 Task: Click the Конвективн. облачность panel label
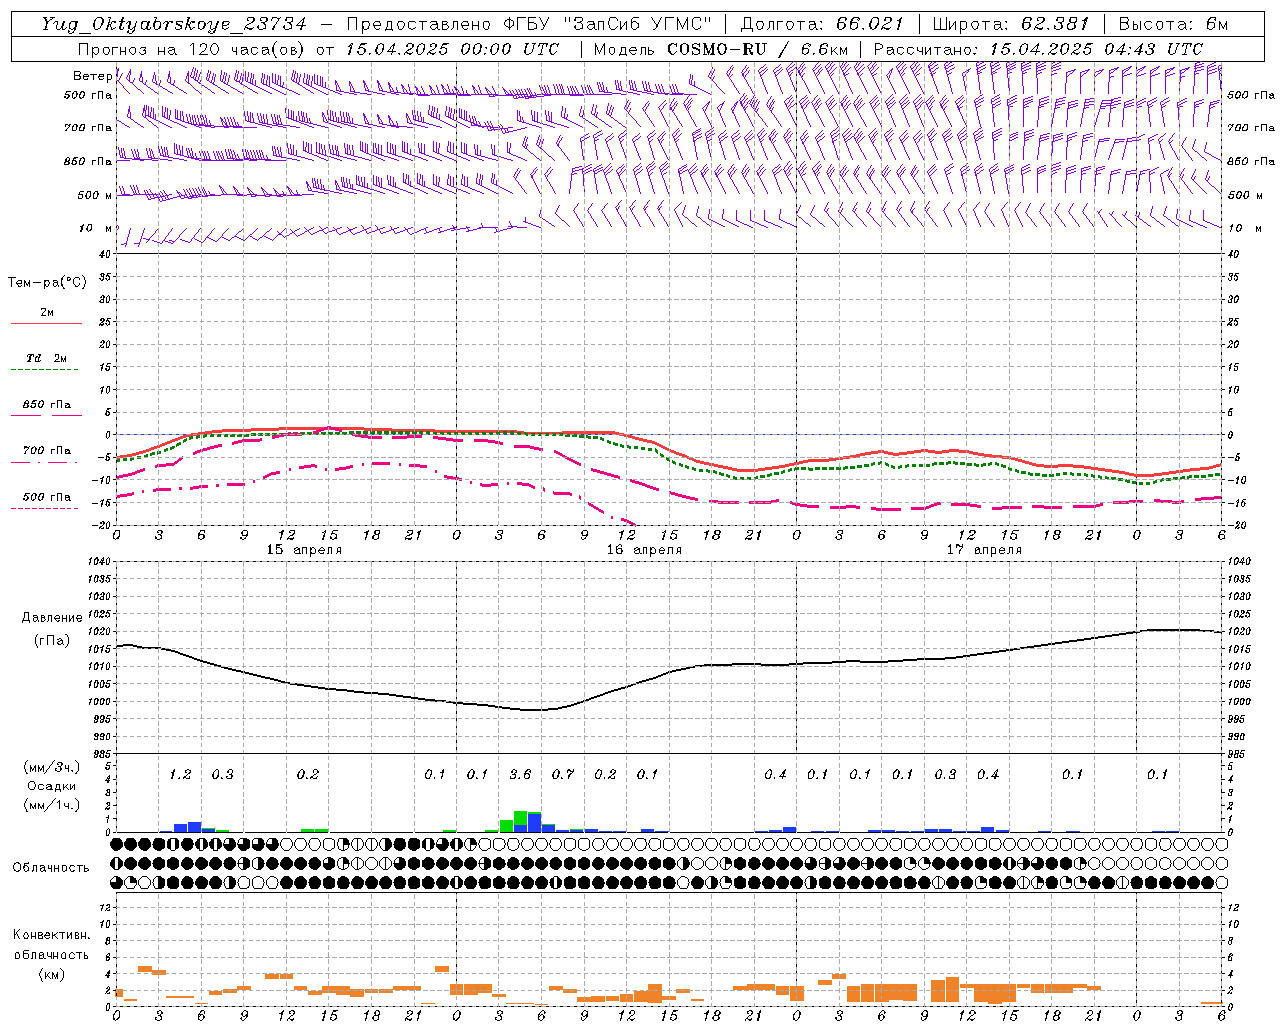point(51,945)
